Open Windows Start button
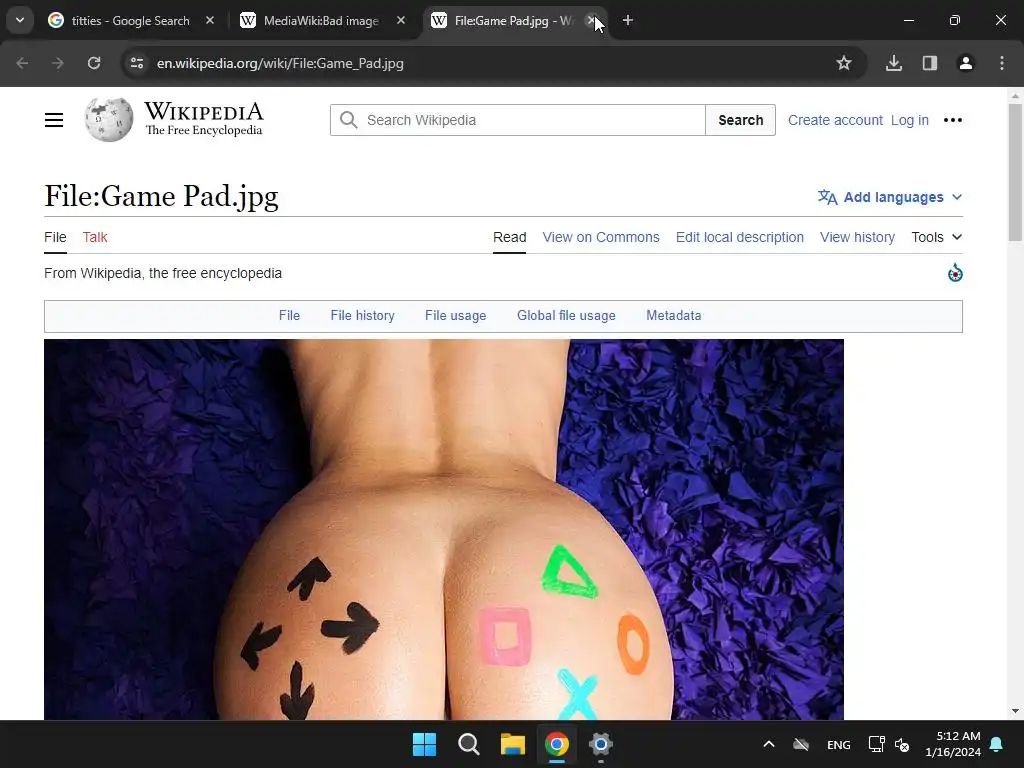This screenshot has width=1024, height=768. click(424, 744)
